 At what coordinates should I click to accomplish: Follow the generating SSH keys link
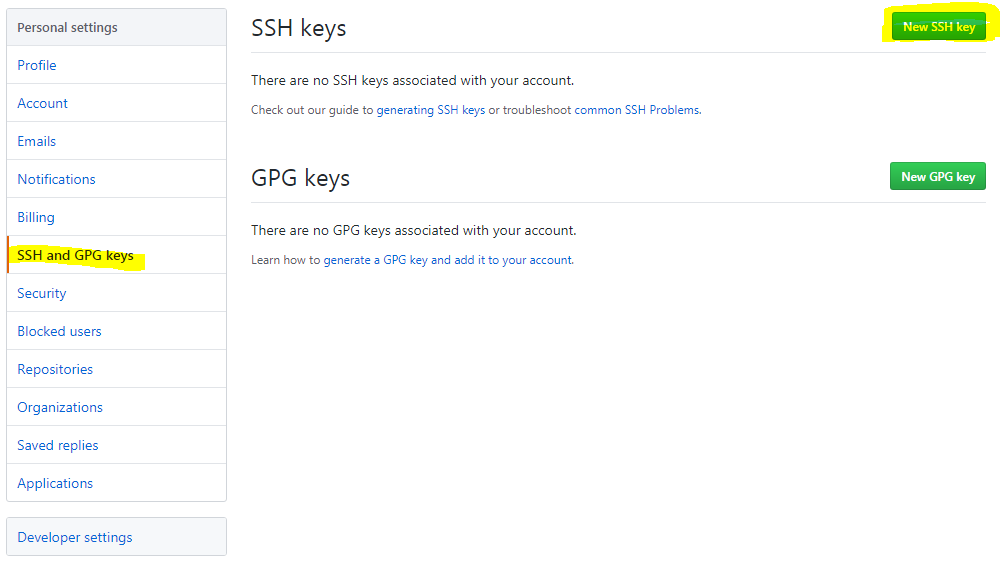pyautogui.click(x=431, y=110)
